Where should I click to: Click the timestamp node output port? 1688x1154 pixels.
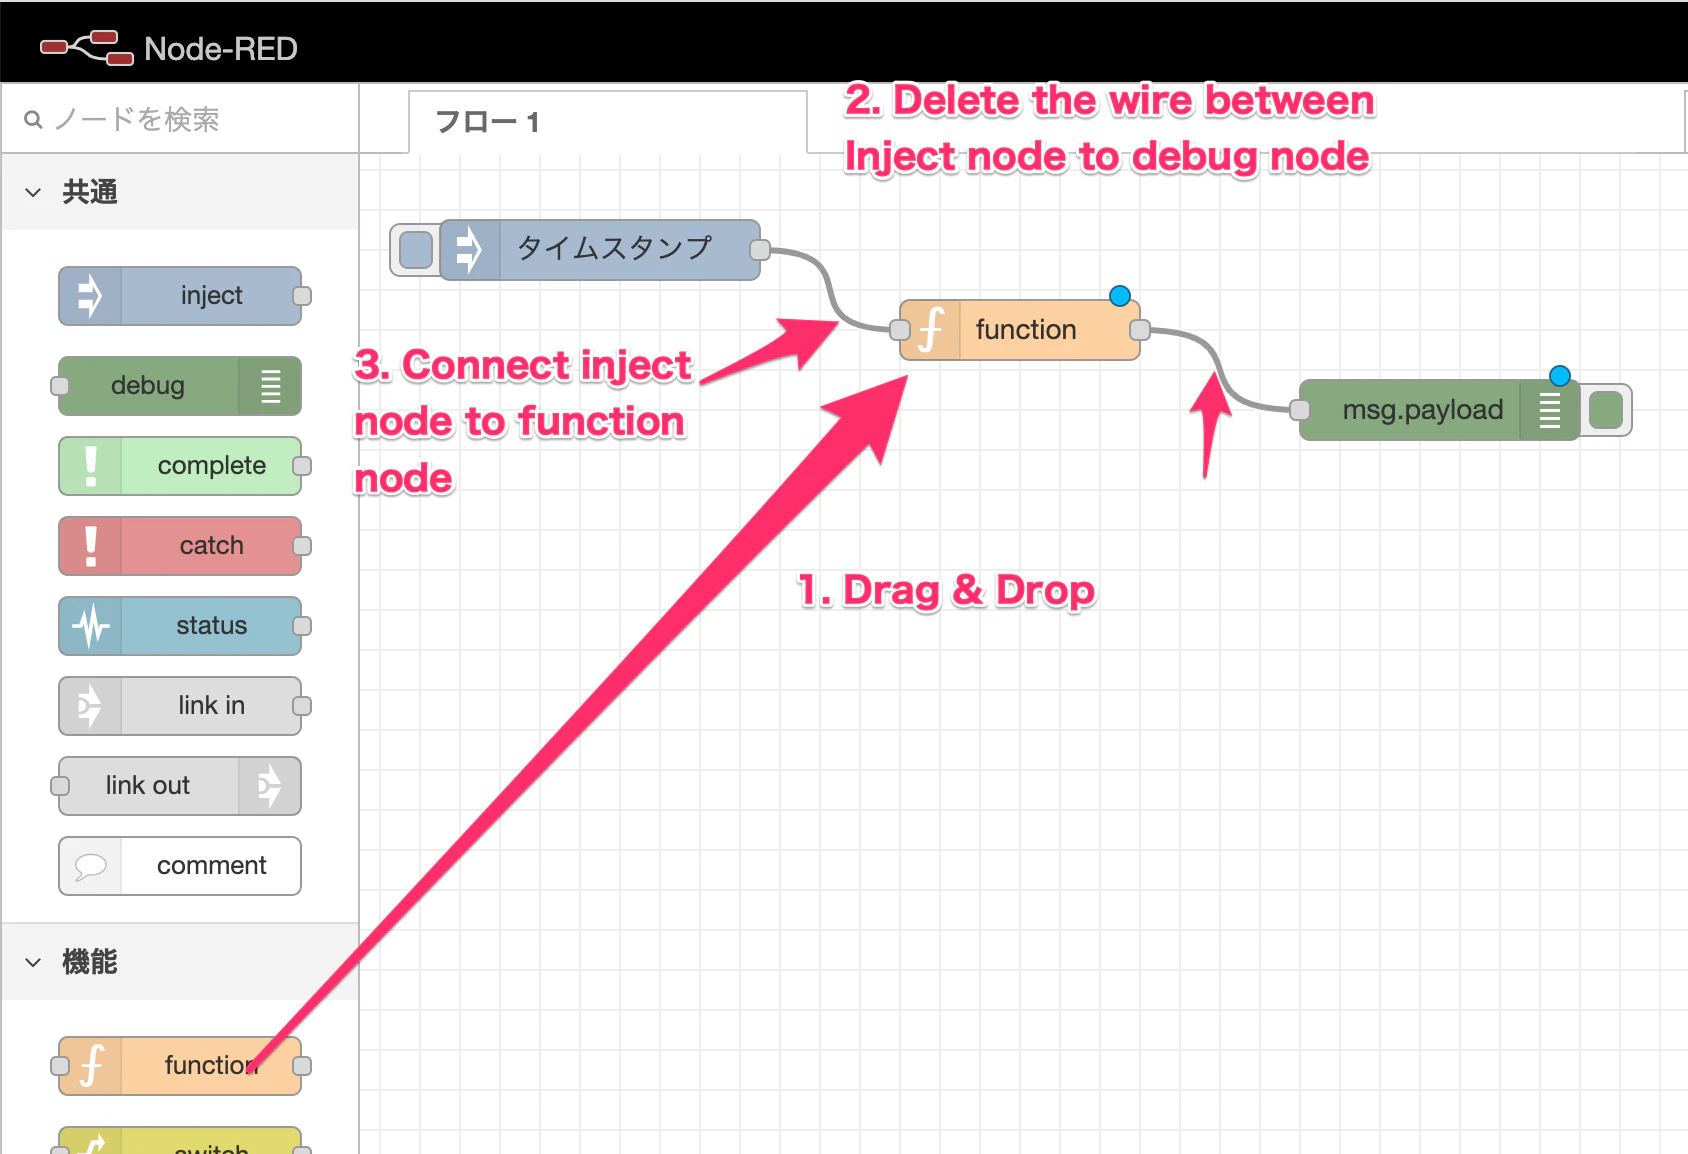pos(760,250)
